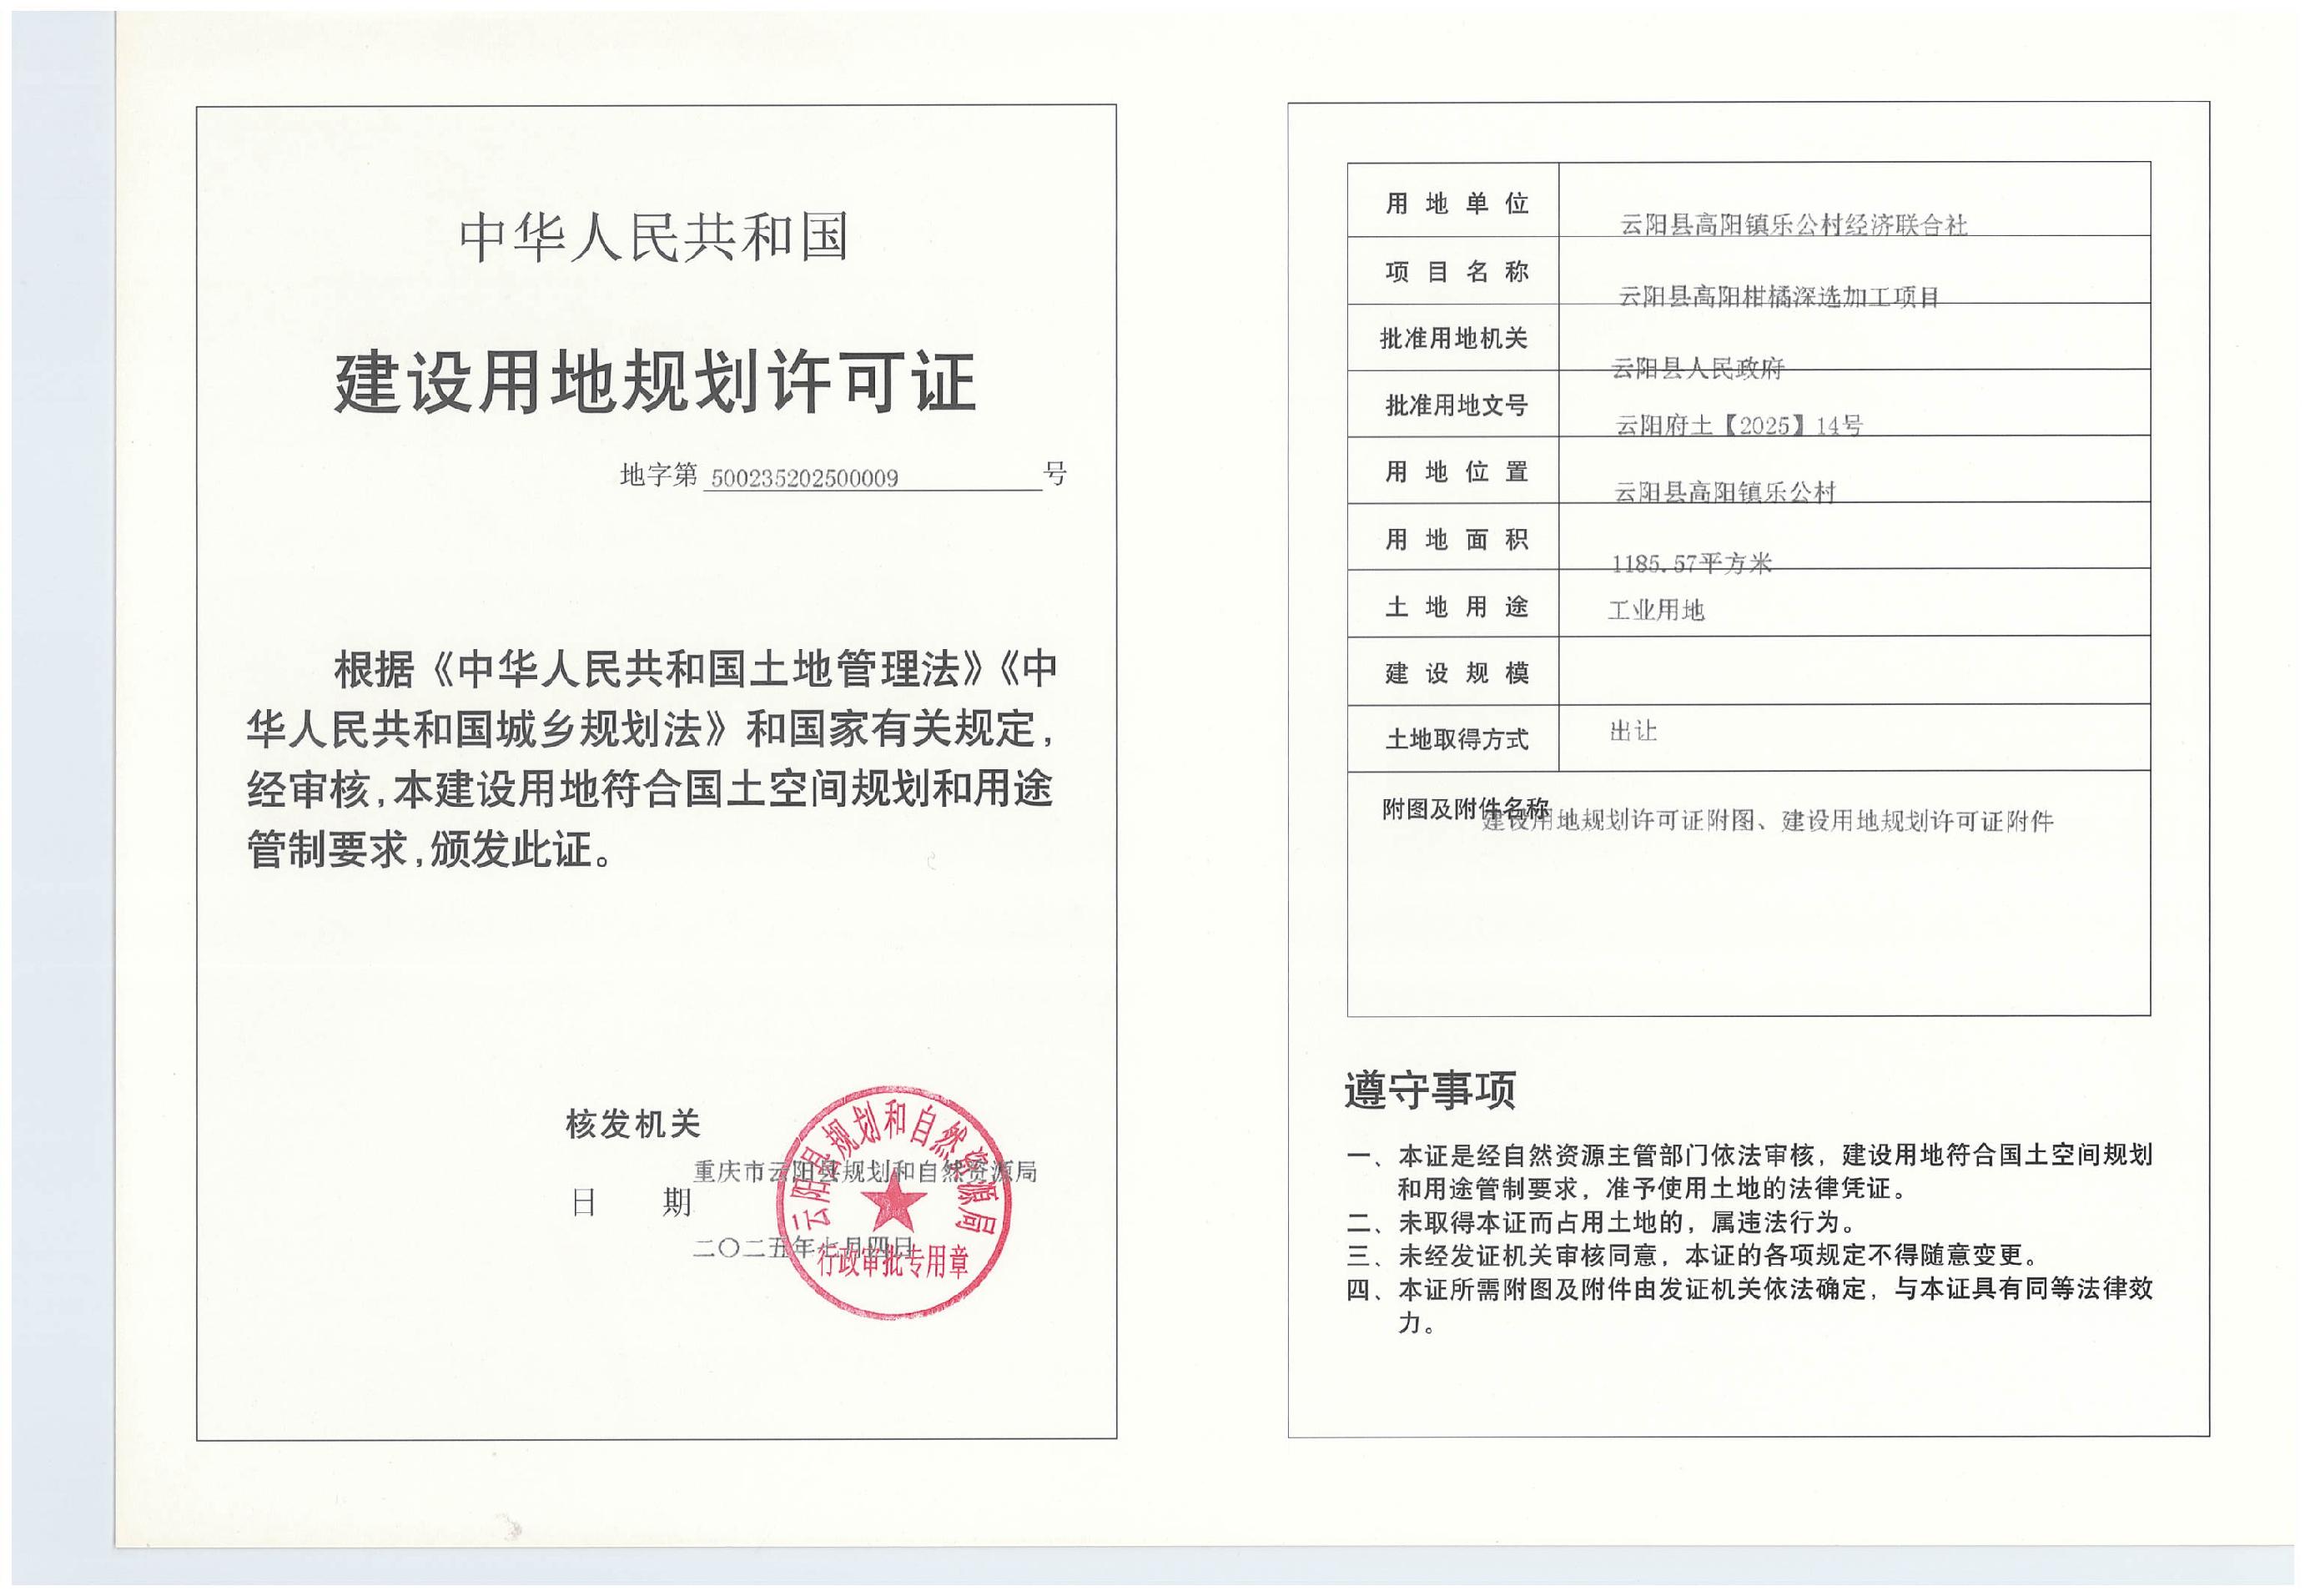Image resolution: width=2305 pixels, height=1596 pixels.
Task: Click the value 云阳县高阳镇乐公村
Action: click(1725, 492)
